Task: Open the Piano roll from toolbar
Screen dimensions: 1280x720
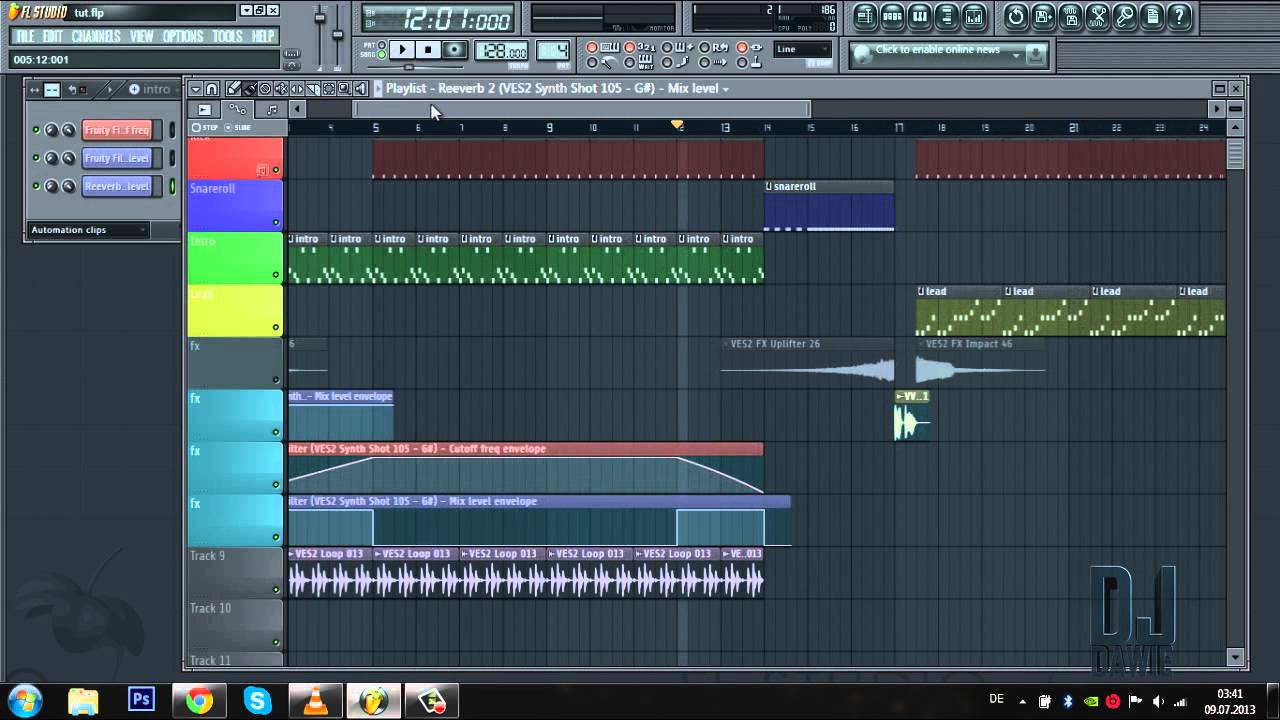Action: coord(919,16)
